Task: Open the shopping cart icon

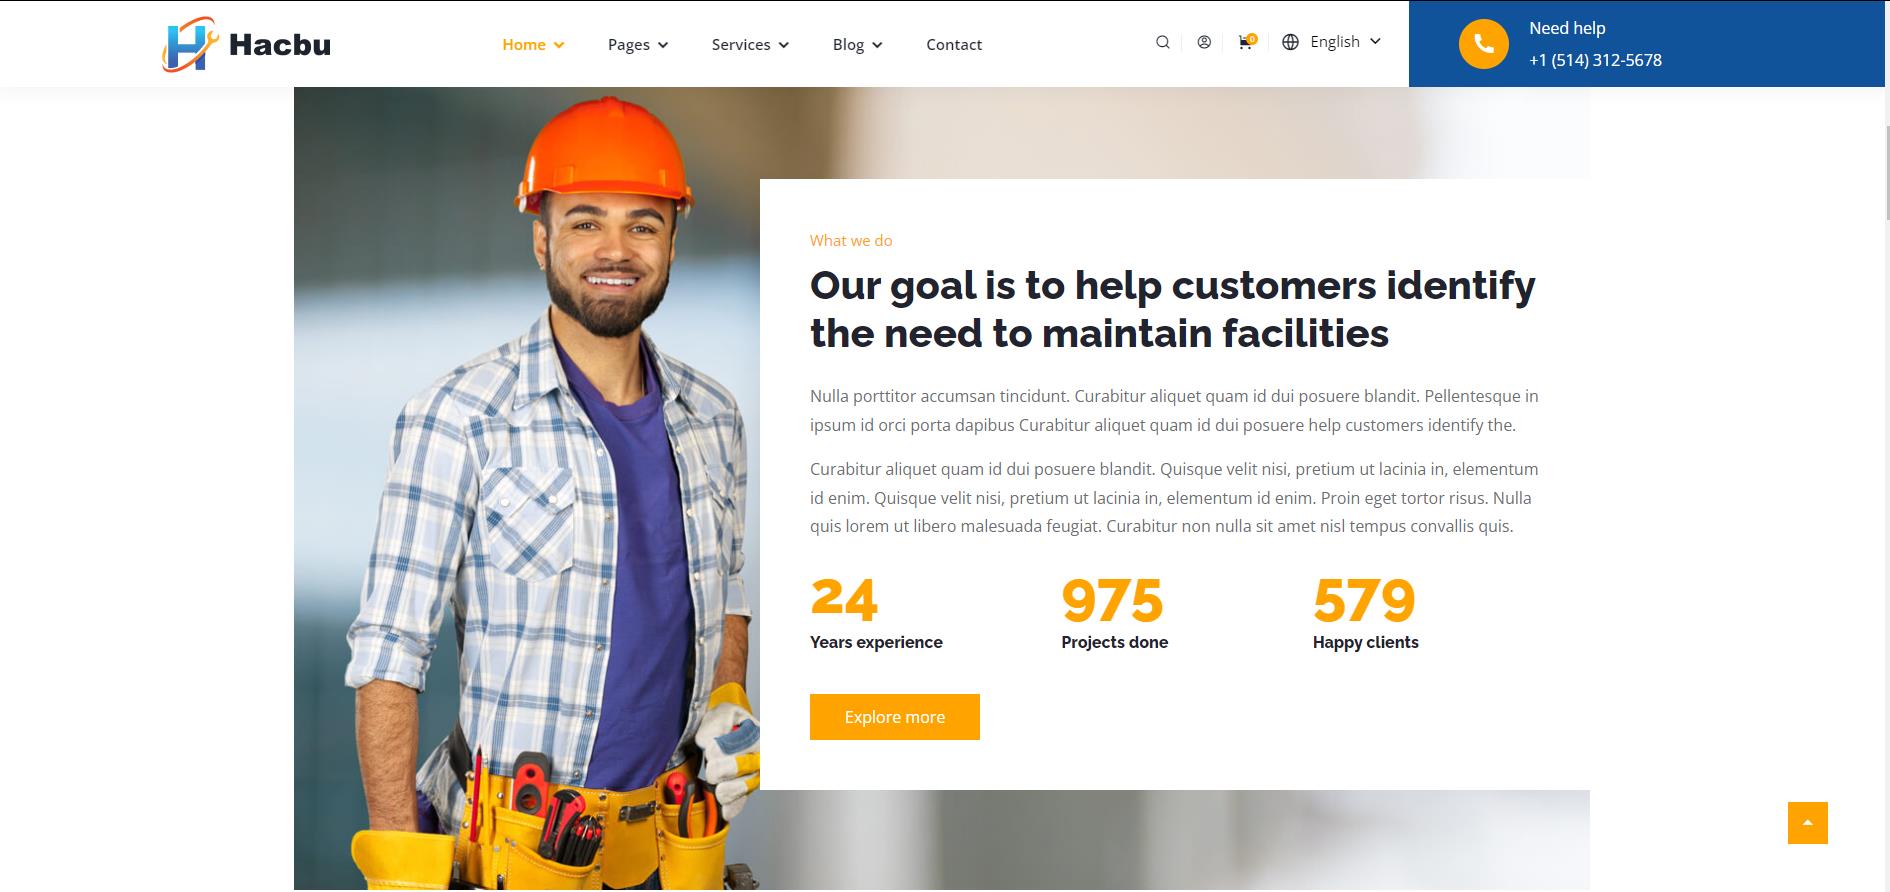Action: pyautogui.click(x=1246, y=42)
